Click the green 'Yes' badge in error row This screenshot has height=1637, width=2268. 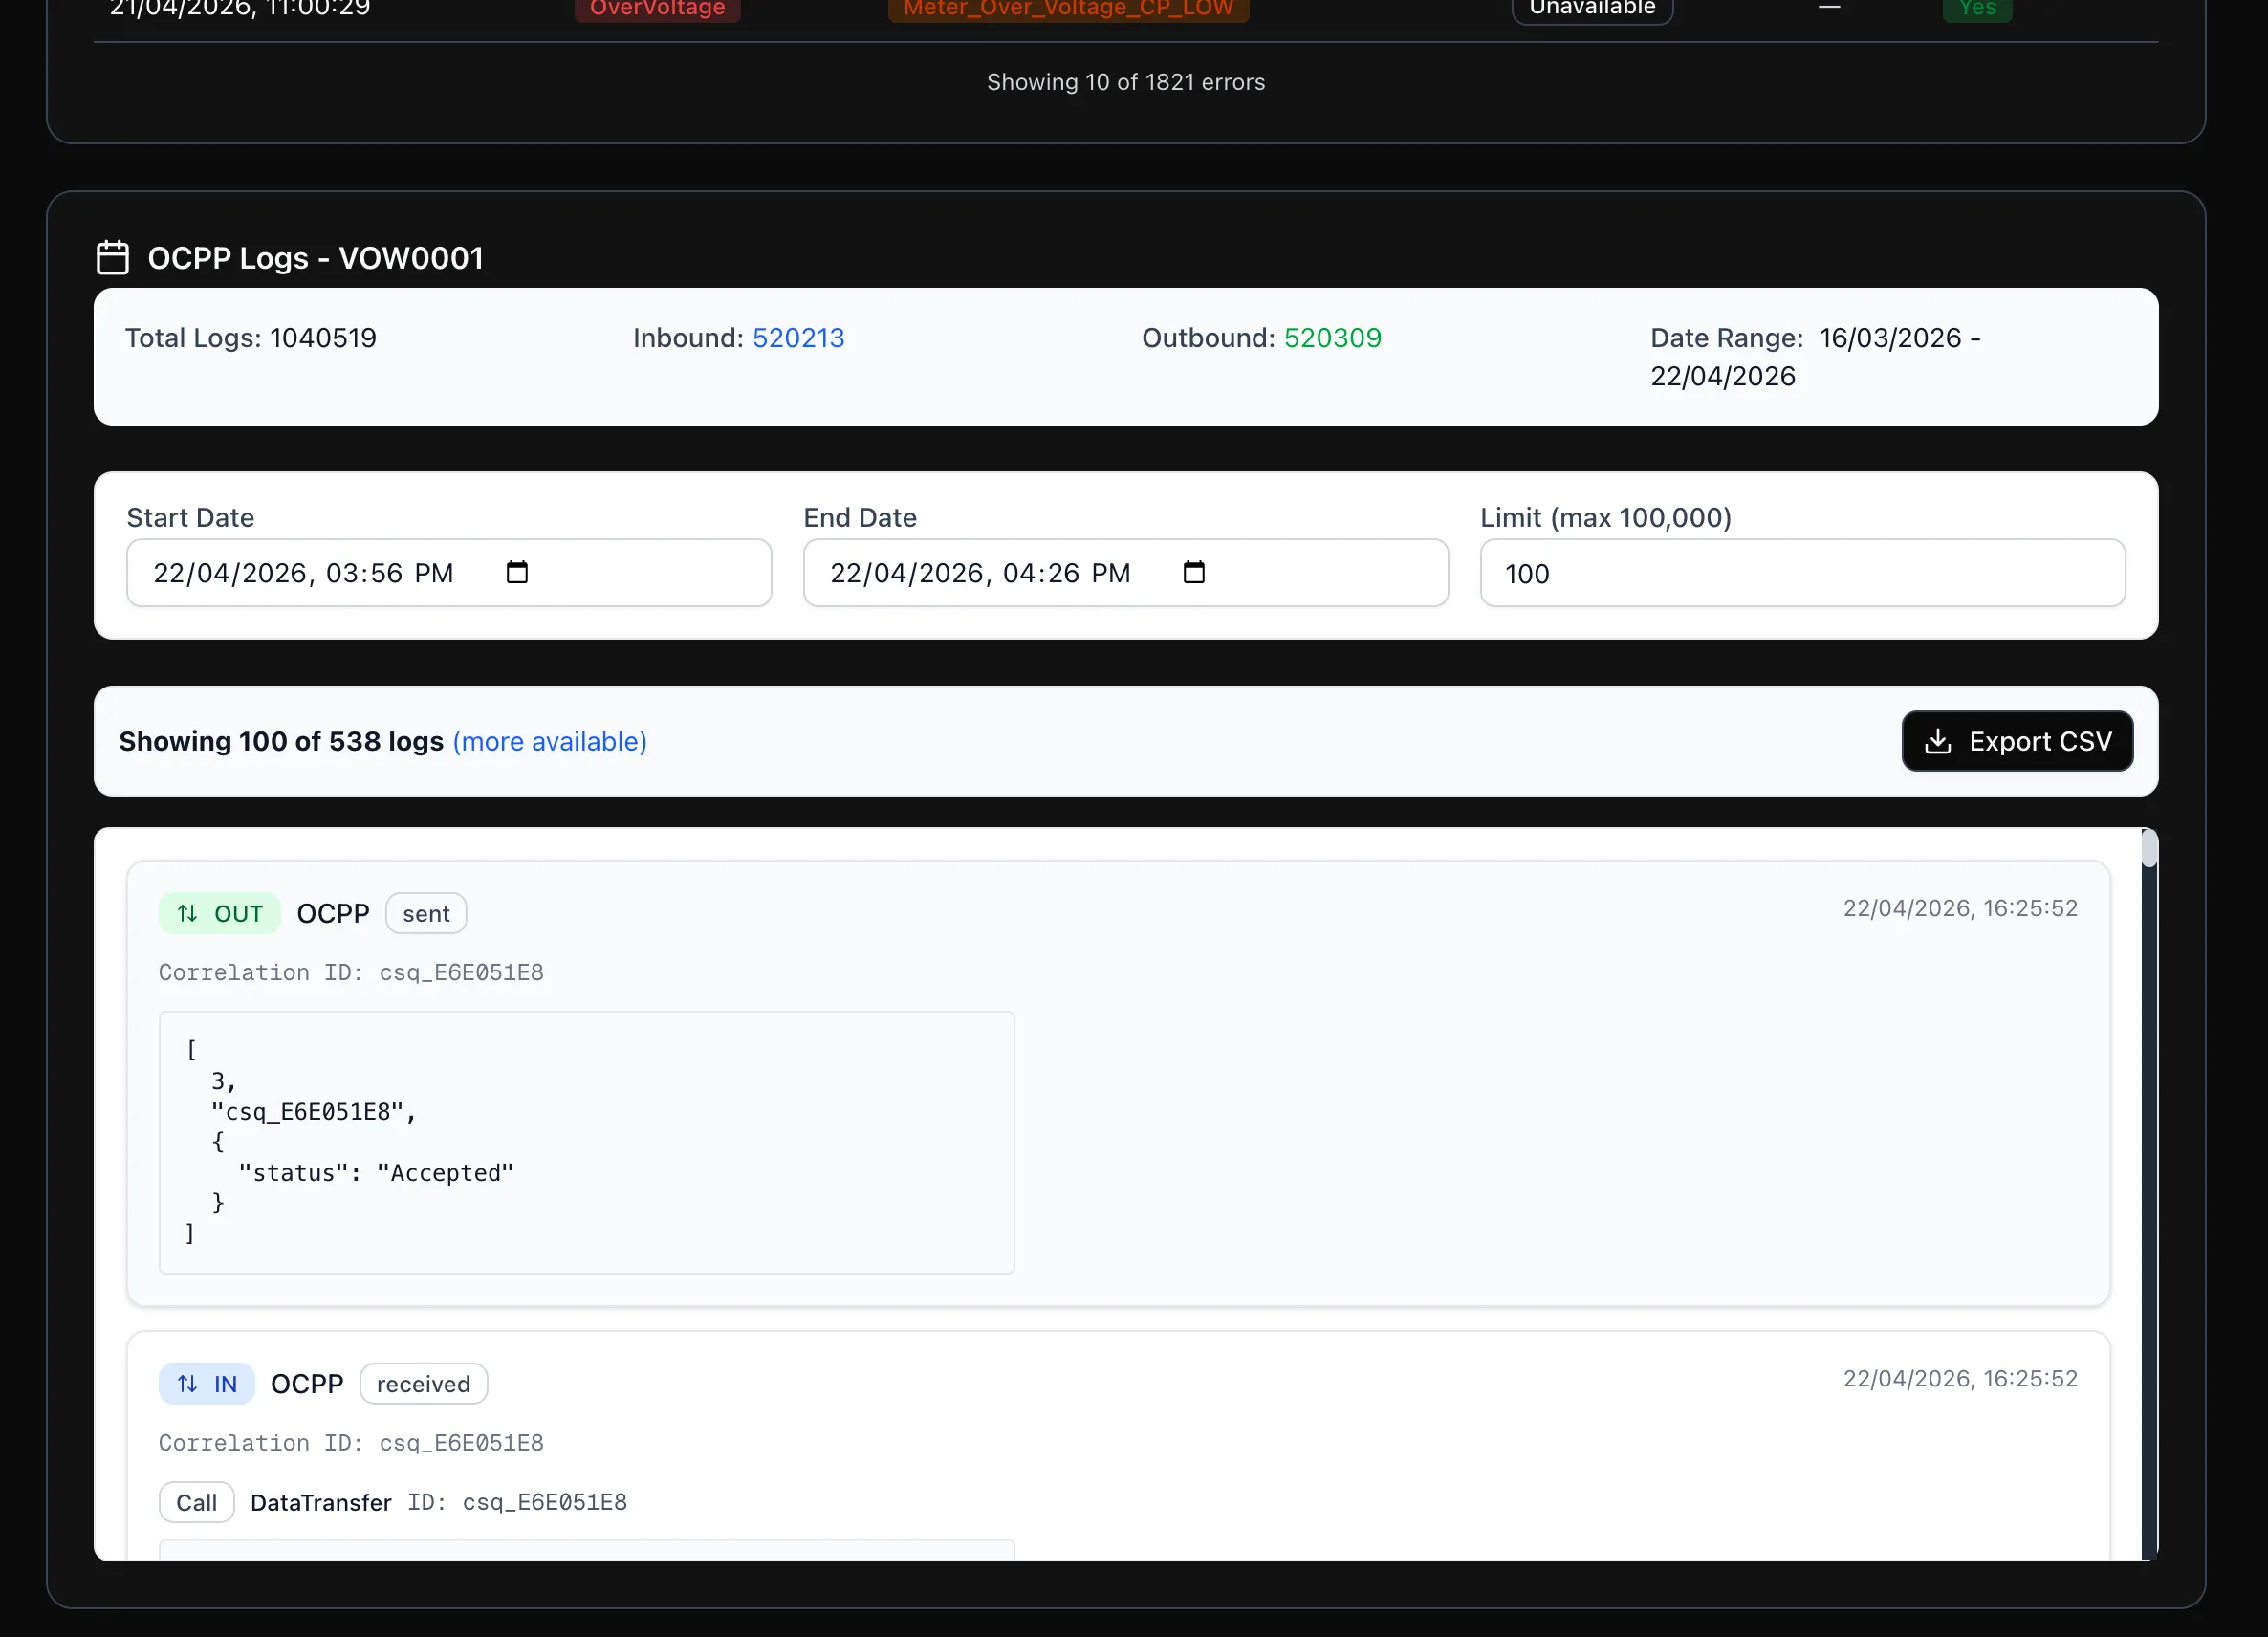coord(1977,8)
